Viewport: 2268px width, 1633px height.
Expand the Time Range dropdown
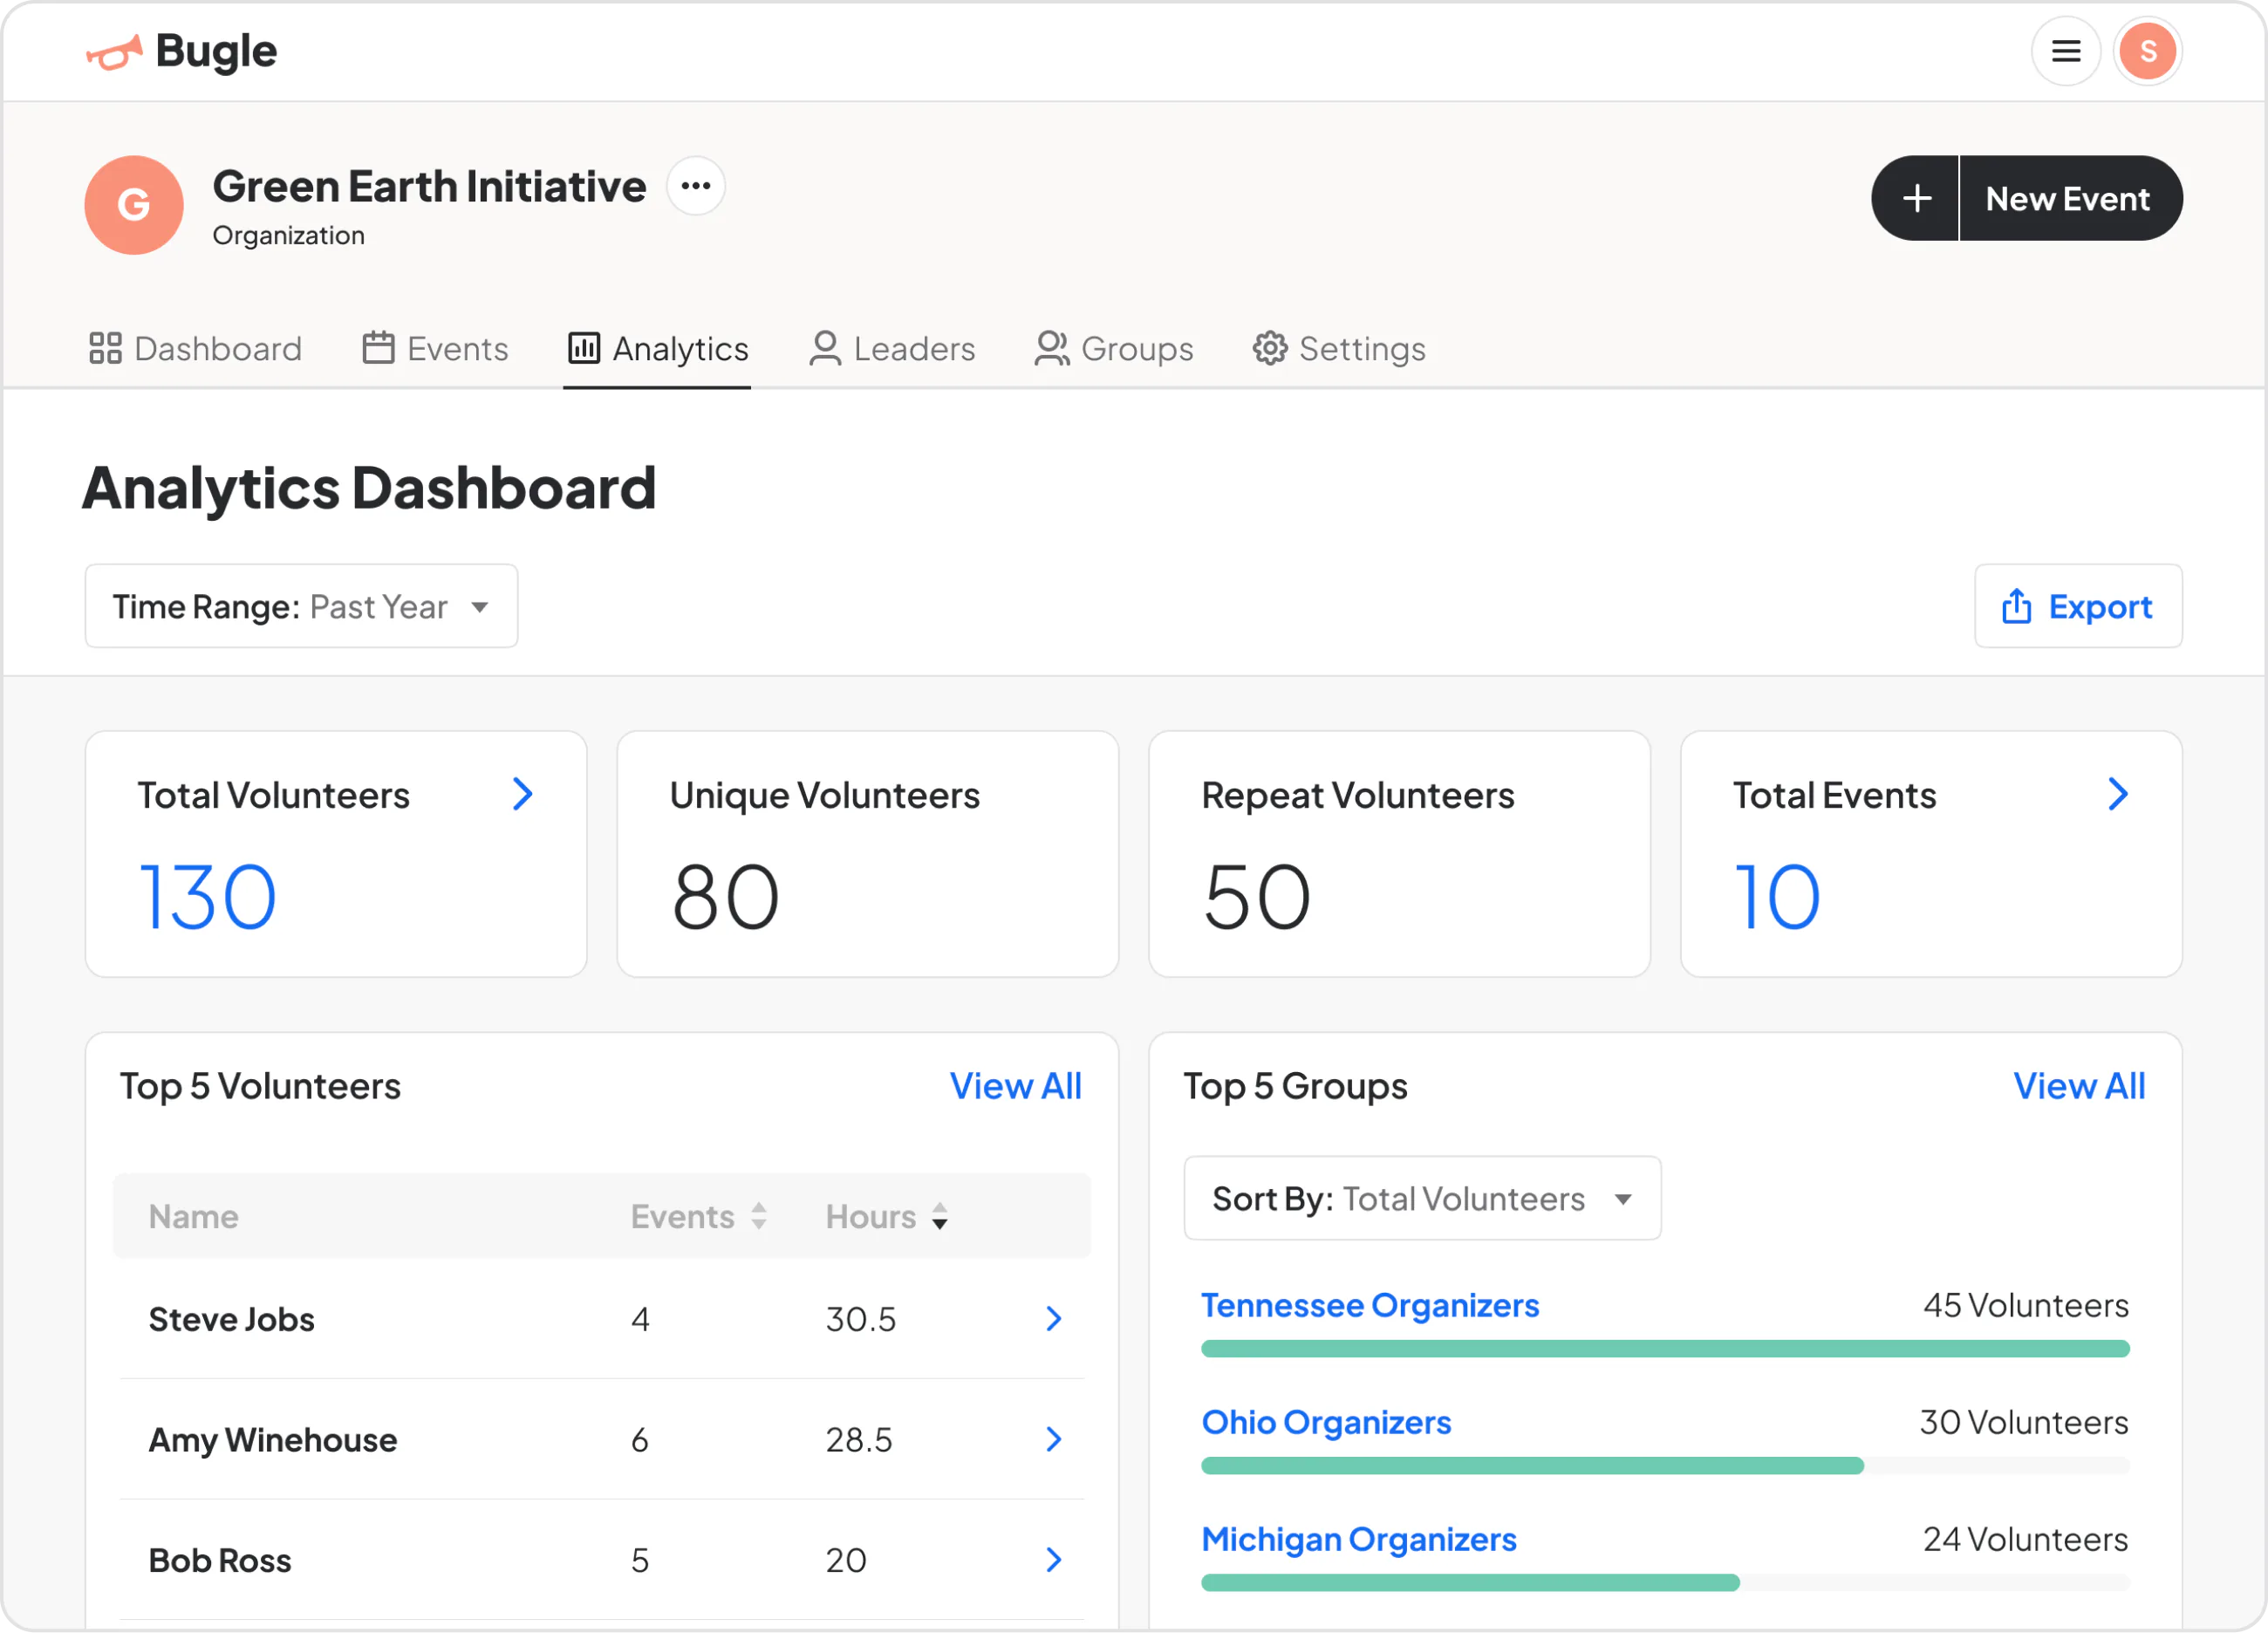(x=301, y=606)
